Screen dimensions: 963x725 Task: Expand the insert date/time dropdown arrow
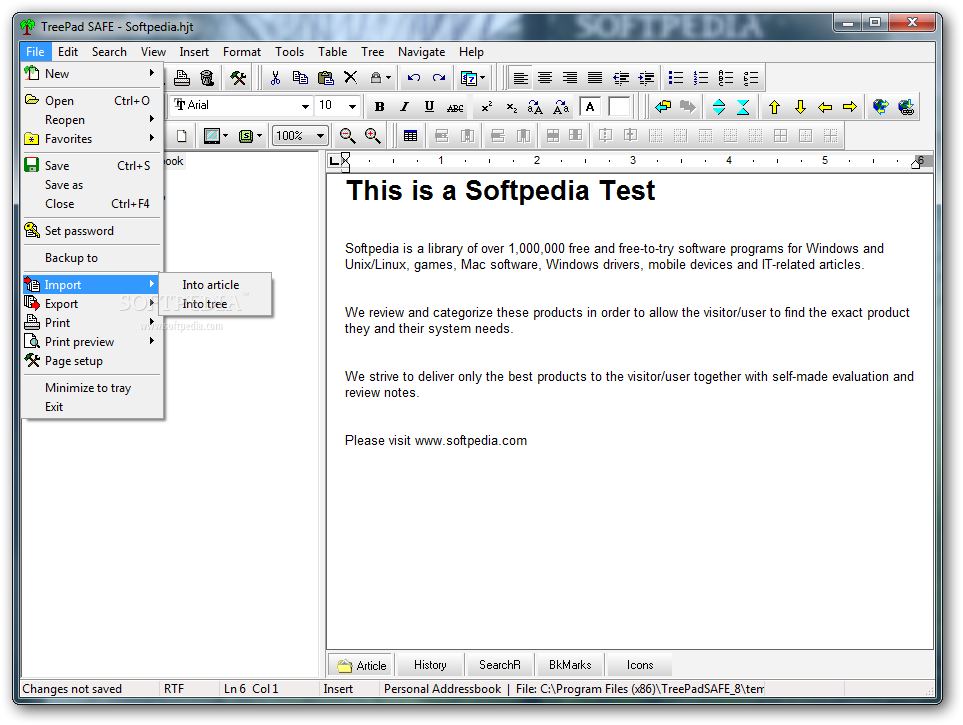tap(482, 78)
